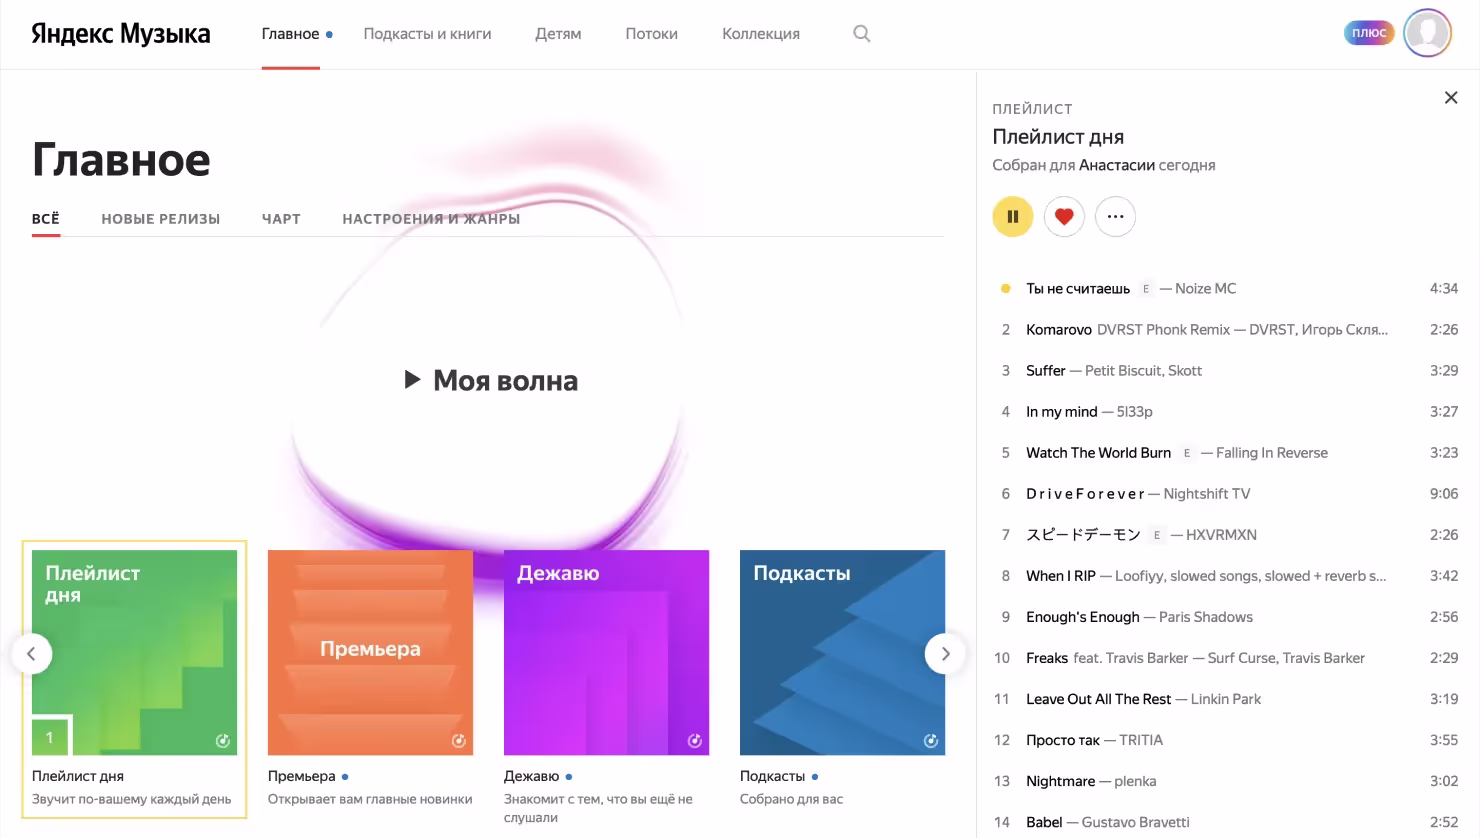The height and width of the screenshot is (838, 1480).
Task: Play the track Leave Out All The Rest
Action: (x=1098, y=699)
